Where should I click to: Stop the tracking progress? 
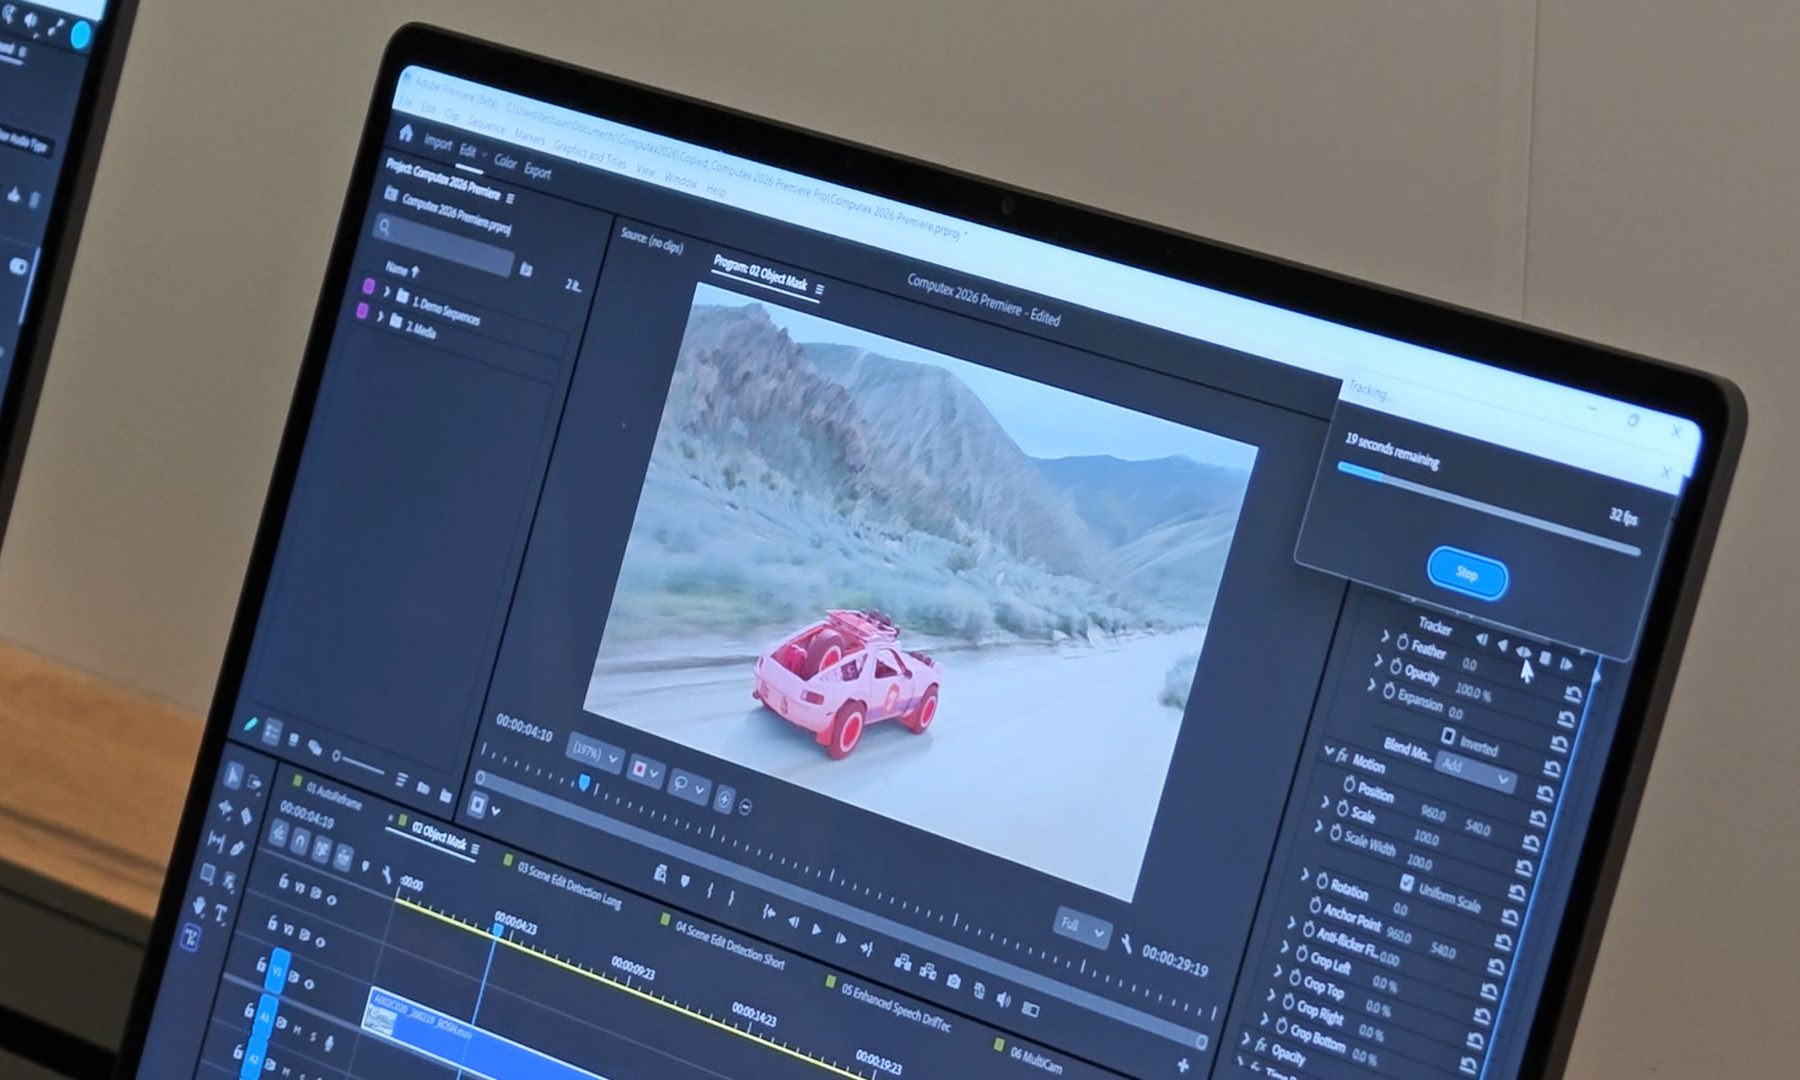click(x=1467, y=572)
